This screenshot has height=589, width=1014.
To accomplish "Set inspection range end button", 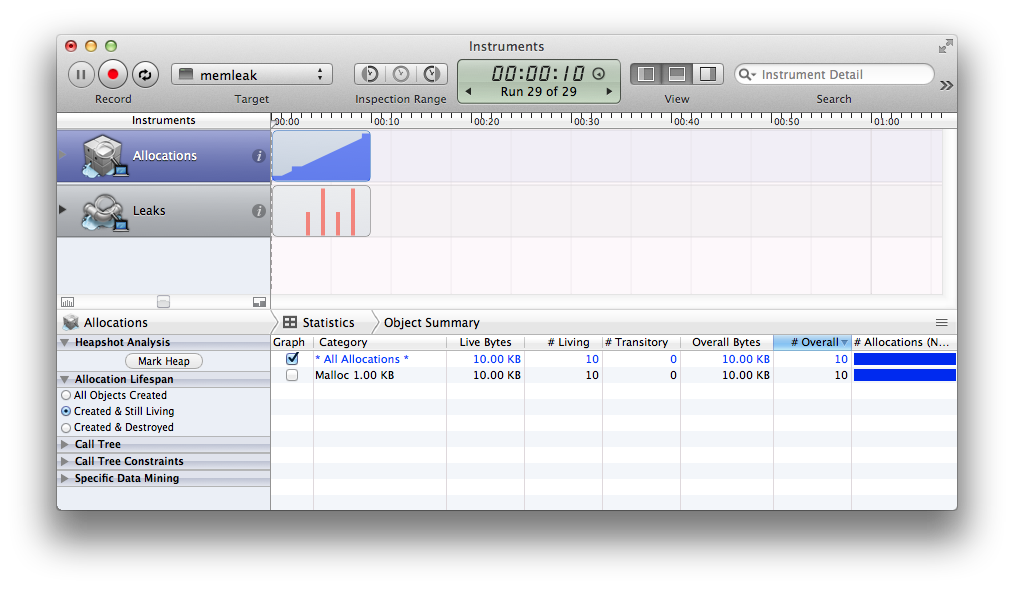I will click(432, 74).
